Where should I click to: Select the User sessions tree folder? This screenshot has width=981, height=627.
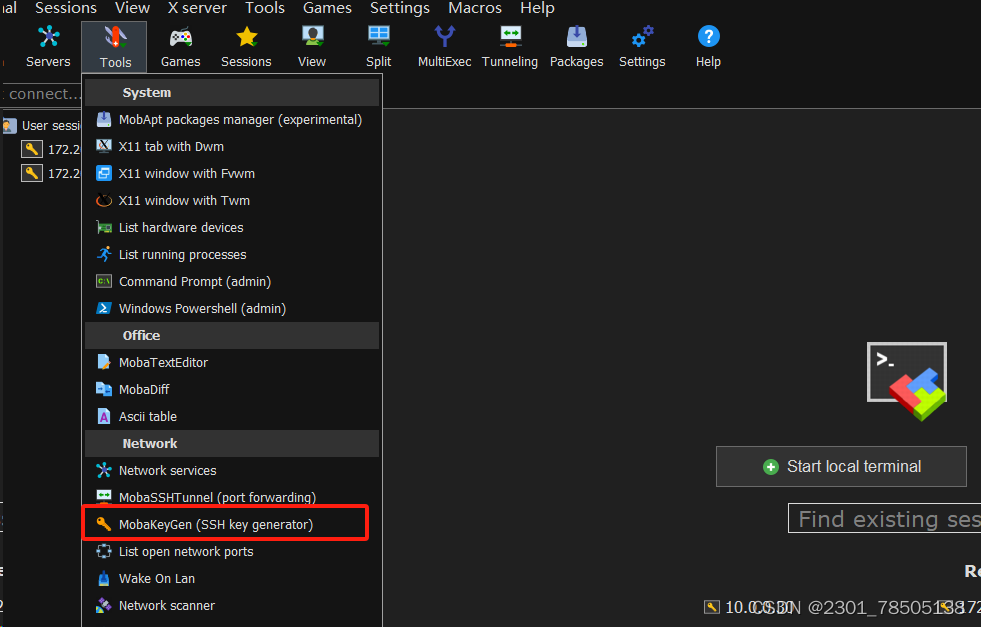[41, 125]
